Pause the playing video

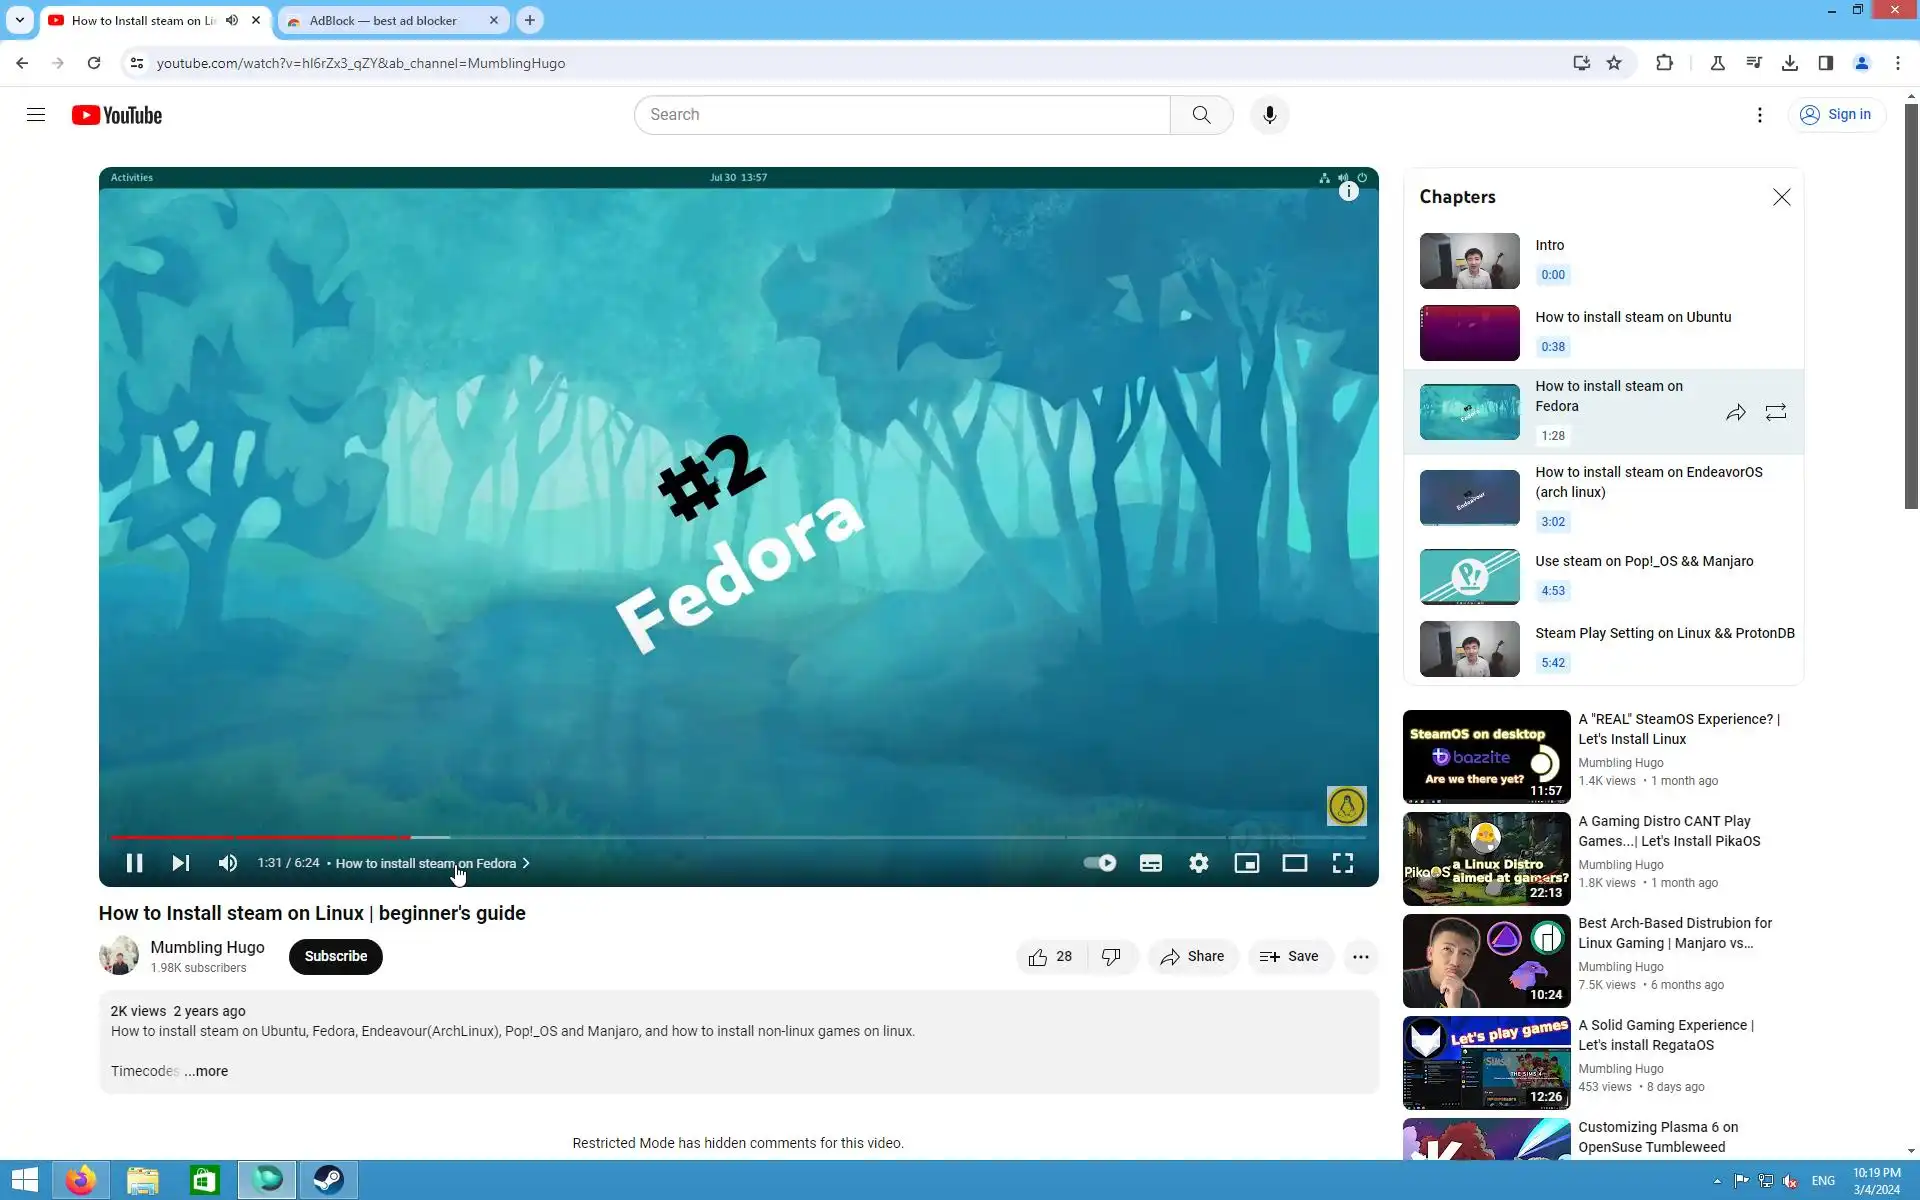coord(134,863)
